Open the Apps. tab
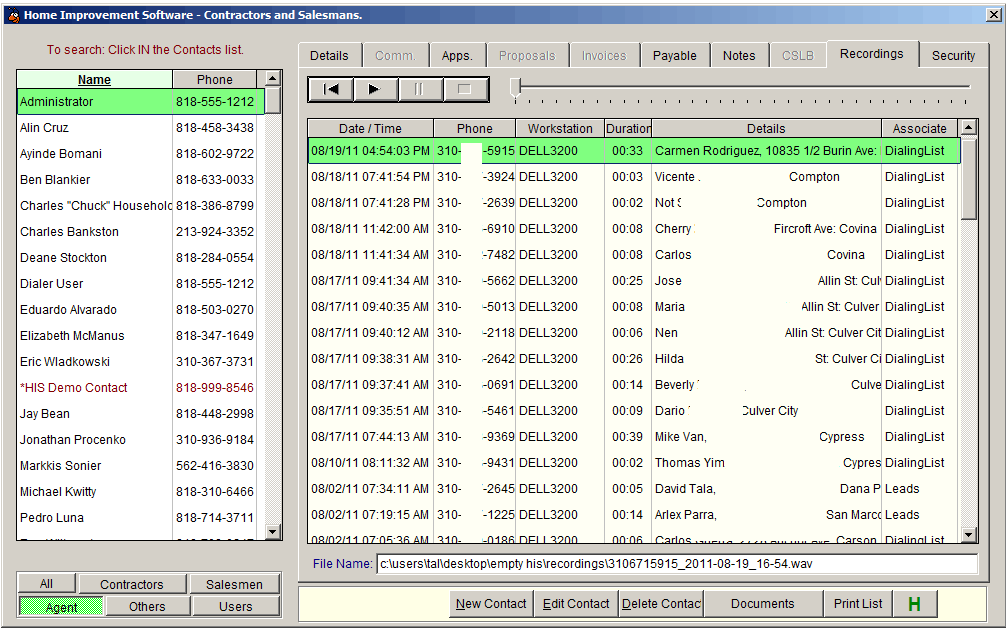Viewport: 1006px width, 630px height. click(457, 56)
